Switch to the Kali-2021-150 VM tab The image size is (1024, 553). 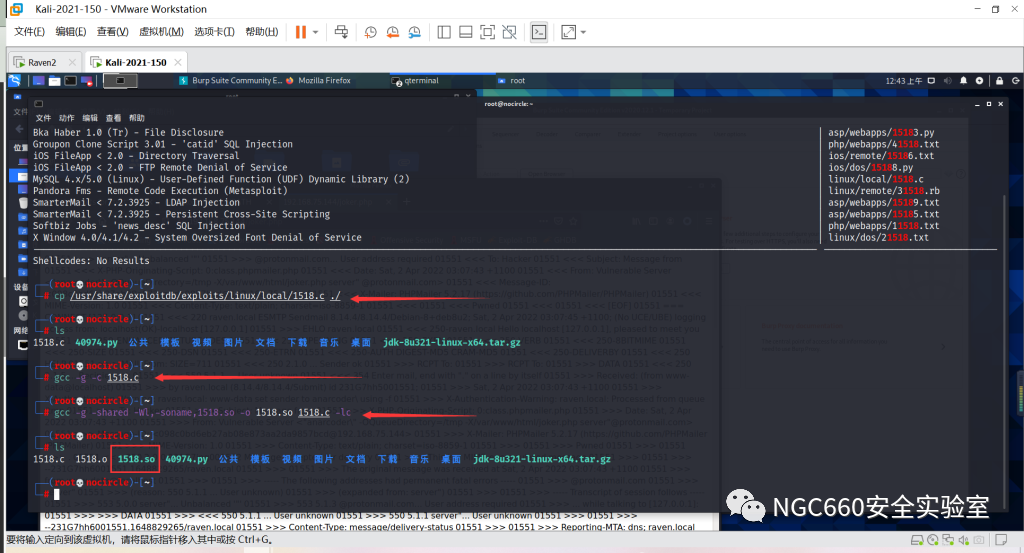[x=135, y=63]
